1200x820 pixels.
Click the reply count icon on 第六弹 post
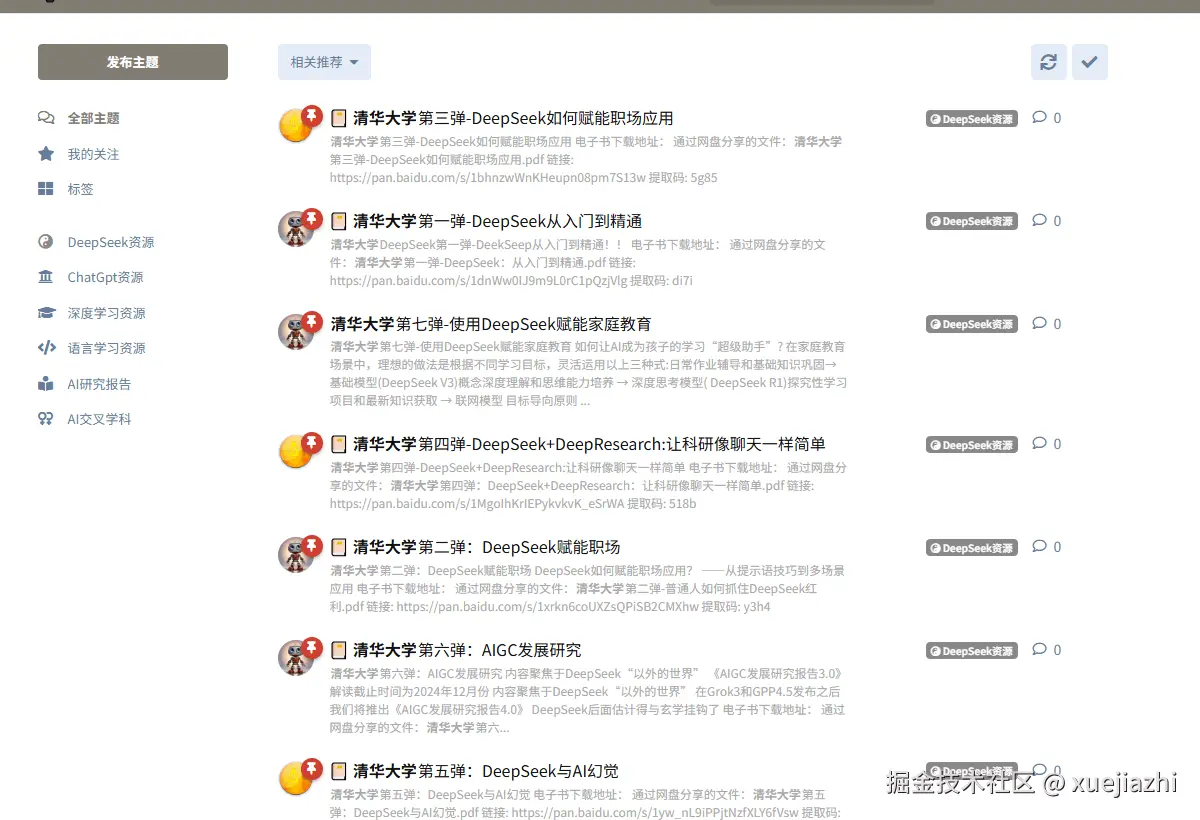[1039, 650]
